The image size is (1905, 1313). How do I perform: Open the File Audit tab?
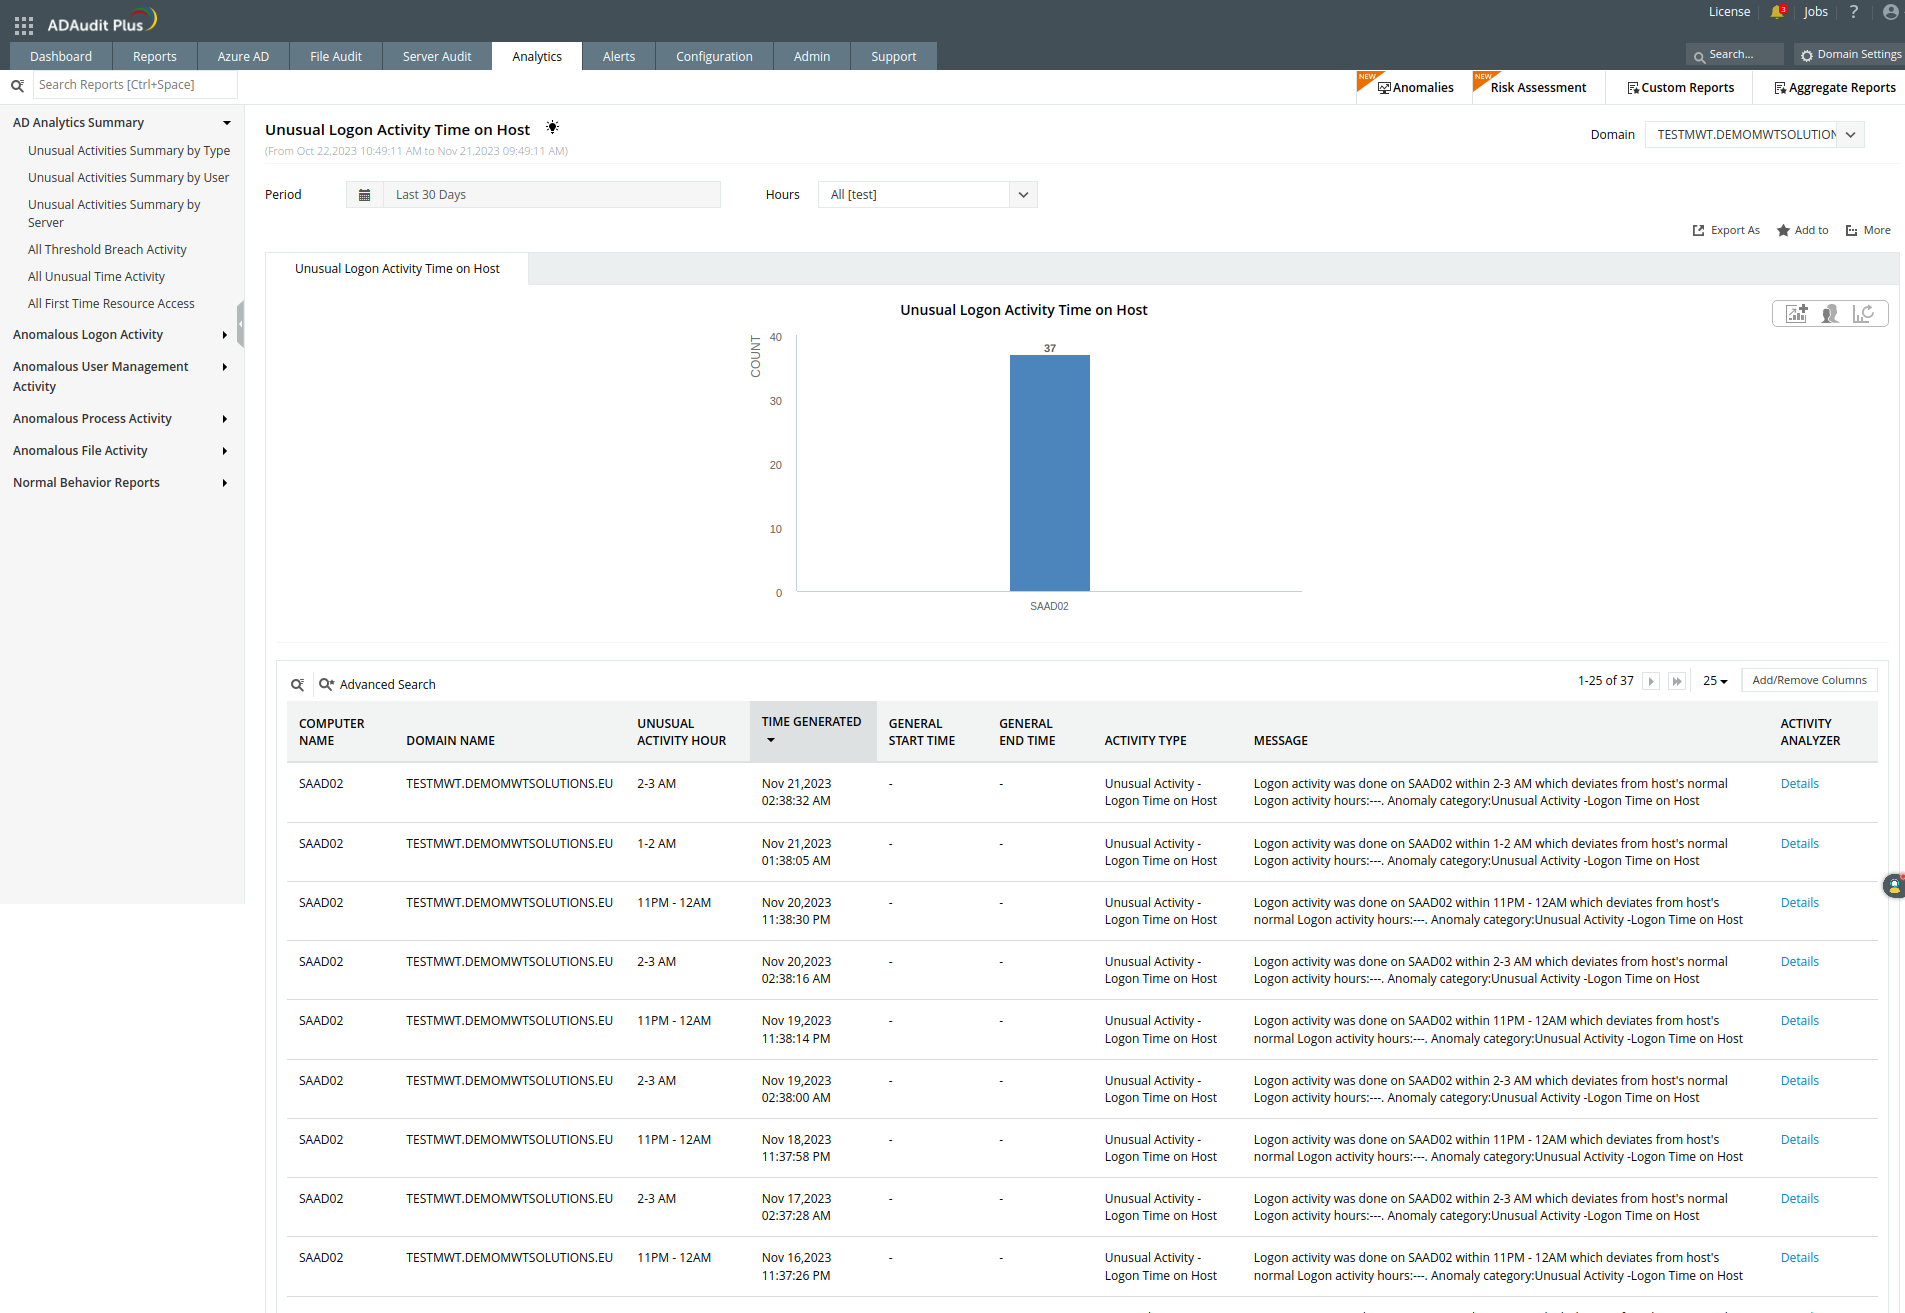[335, 57]
